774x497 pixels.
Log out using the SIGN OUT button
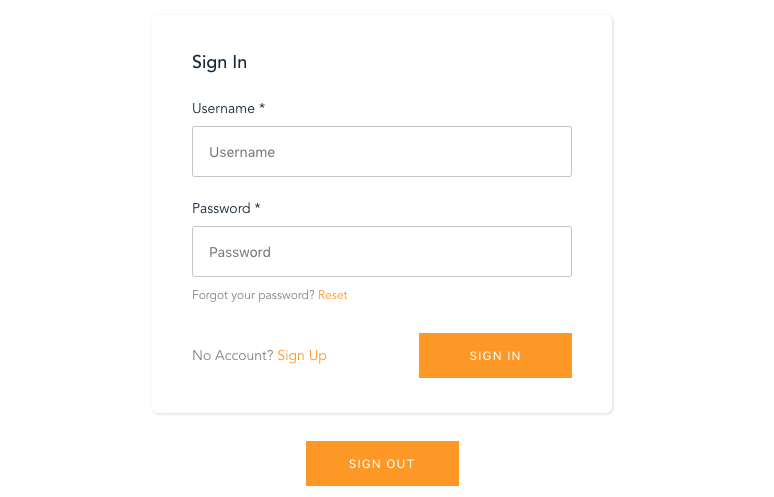tap(382, 464)
